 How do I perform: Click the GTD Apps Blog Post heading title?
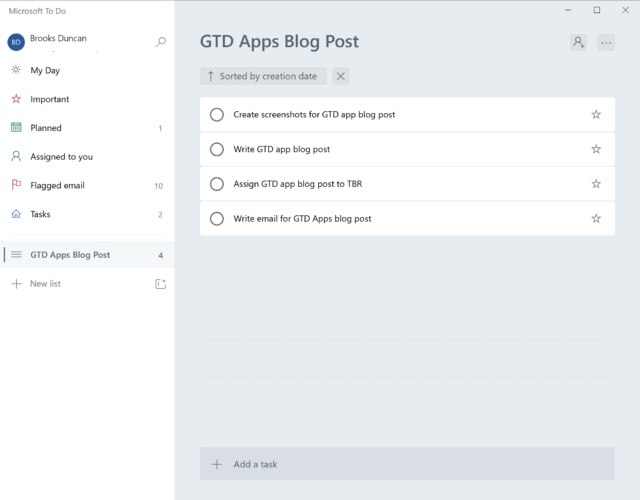[279, 42]
